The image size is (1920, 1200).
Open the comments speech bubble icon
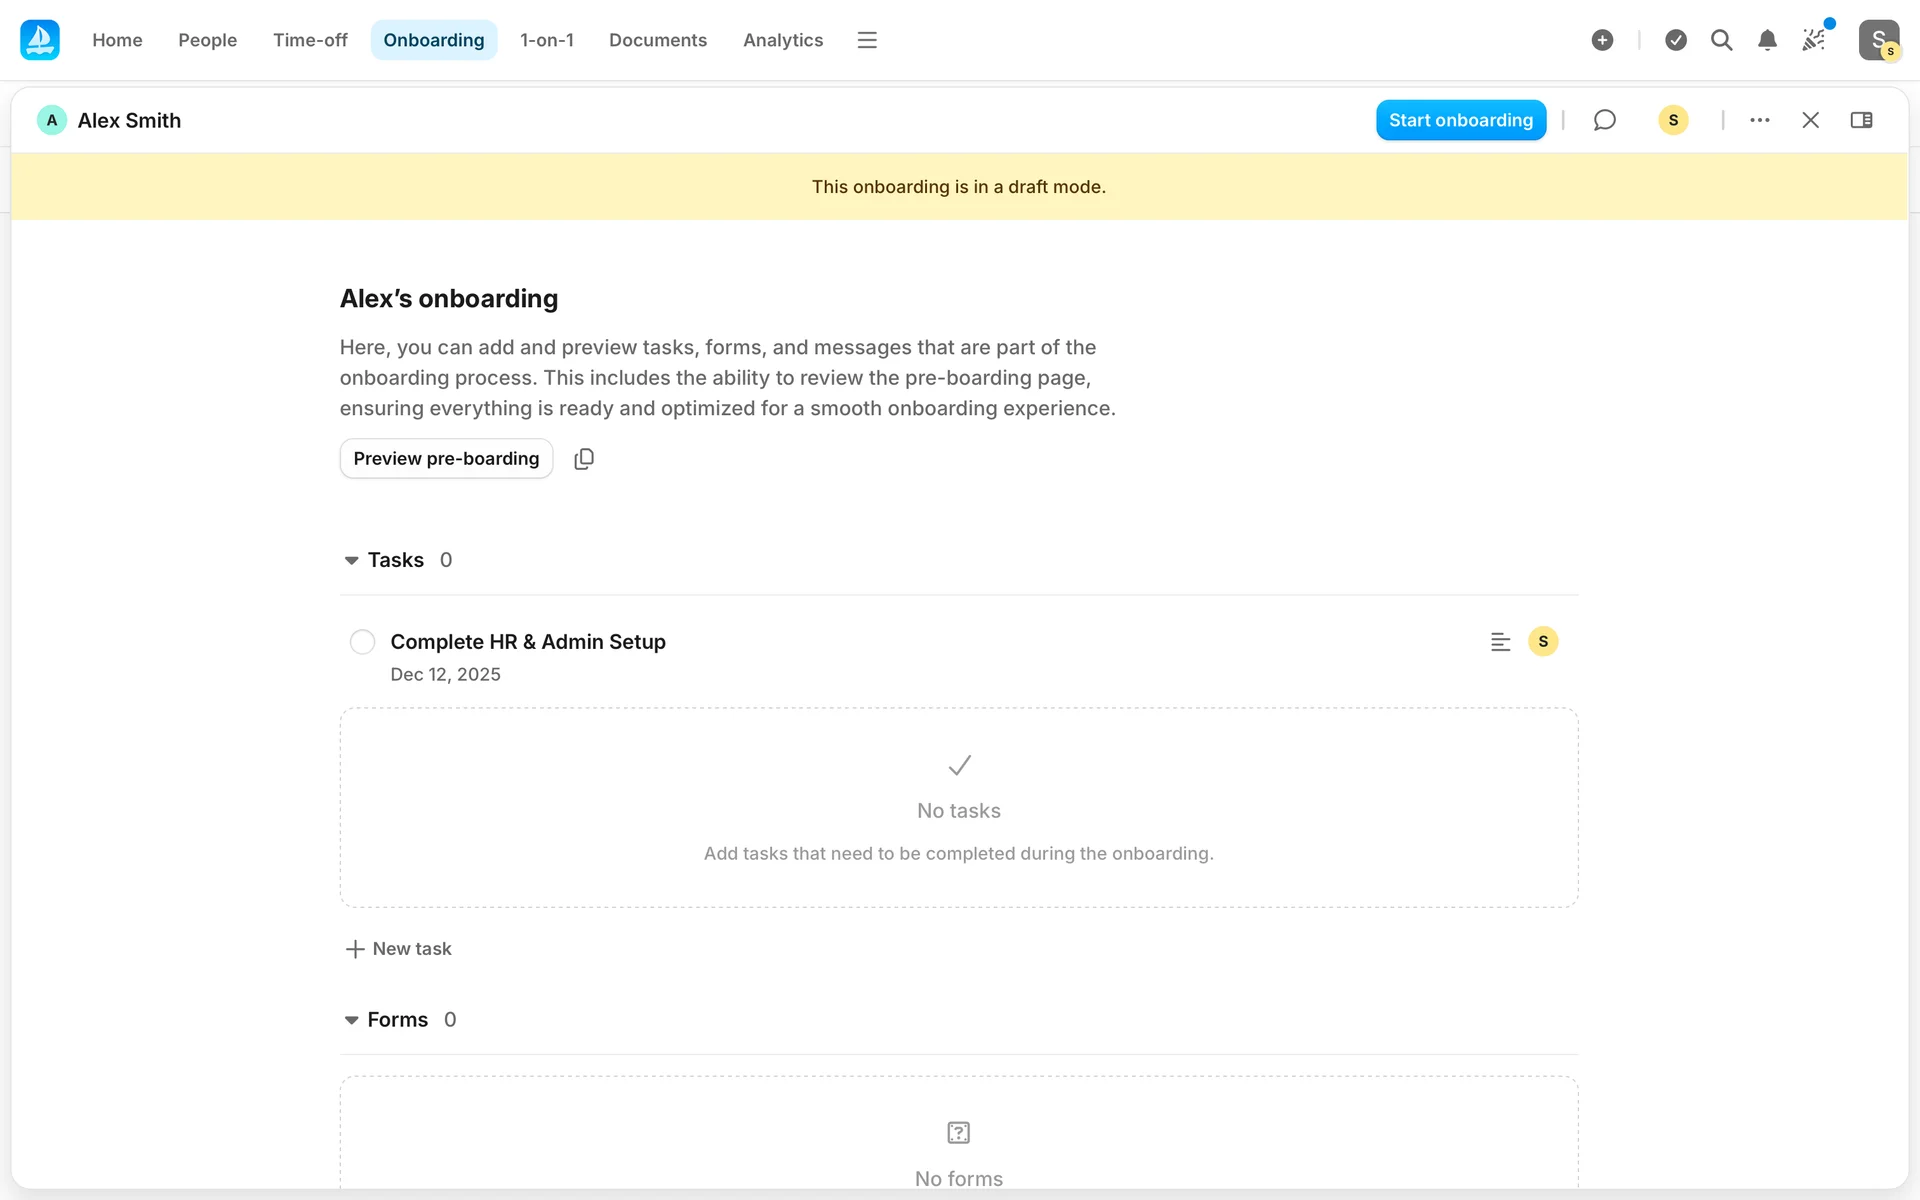[x=1604, y=120]
